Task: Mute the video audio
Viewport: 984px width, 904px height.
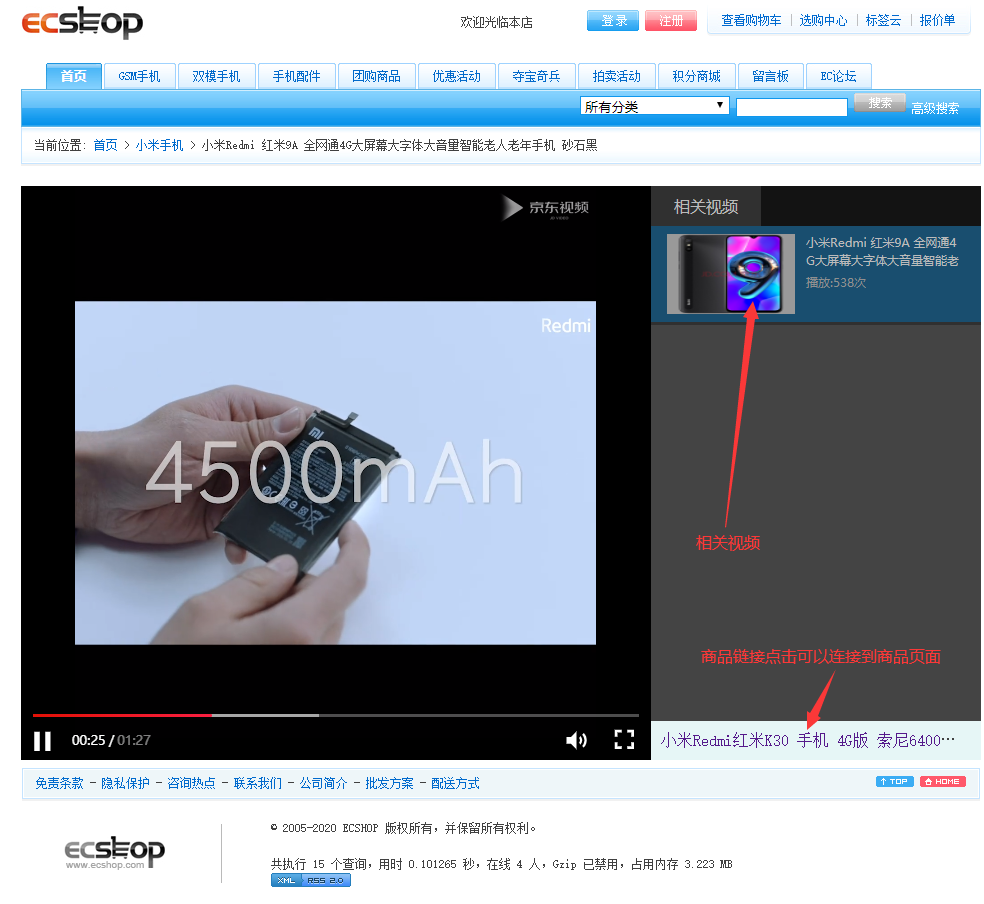Action: tap(576, 740)
